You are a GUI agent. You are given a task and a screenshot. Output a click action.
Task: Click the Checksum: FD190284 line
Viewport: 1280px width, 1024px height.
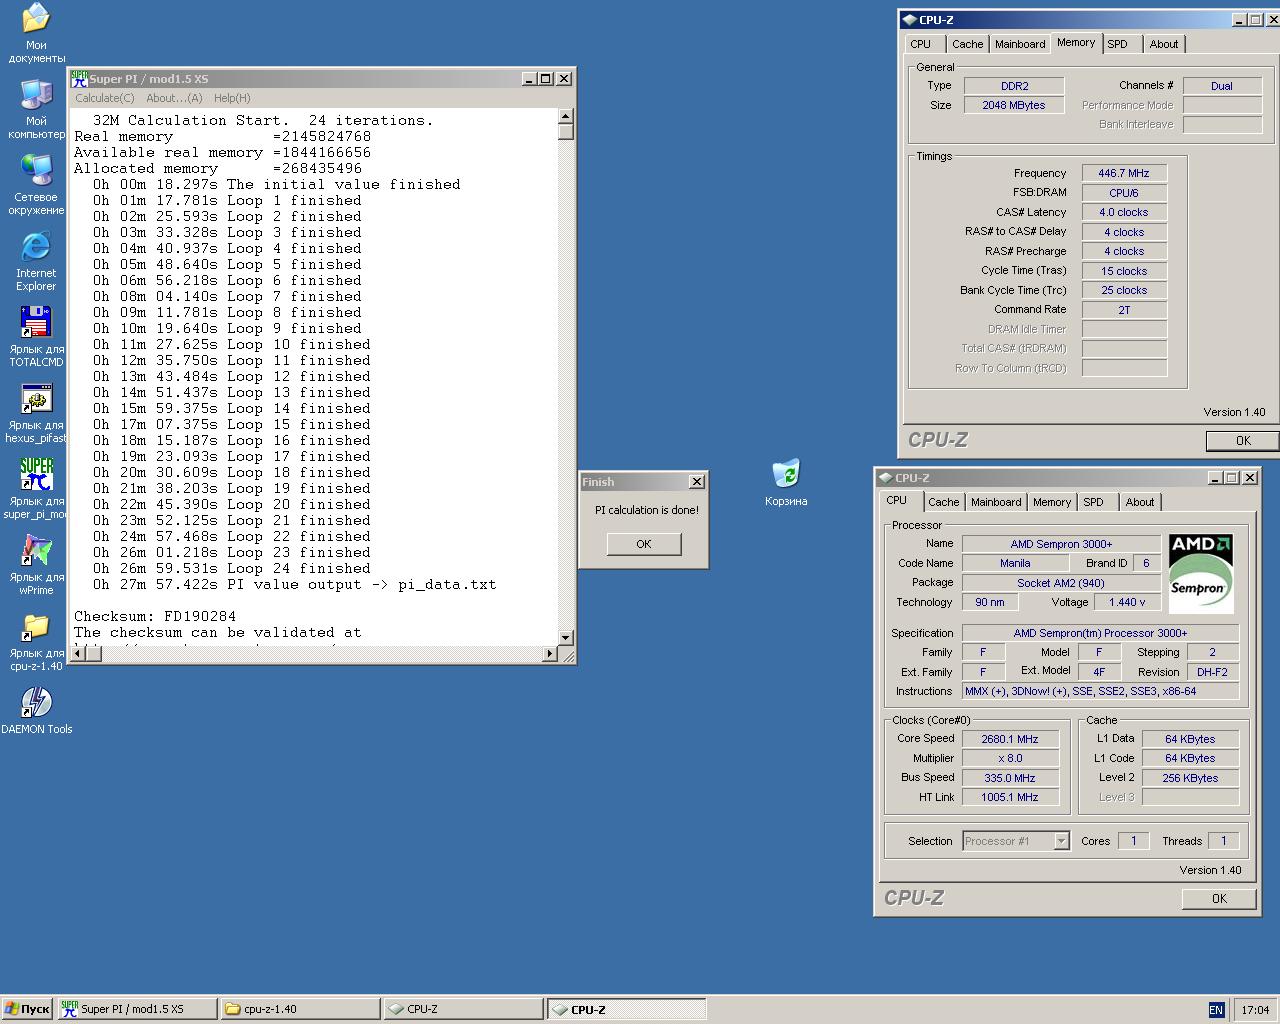[x=154, y=616]
